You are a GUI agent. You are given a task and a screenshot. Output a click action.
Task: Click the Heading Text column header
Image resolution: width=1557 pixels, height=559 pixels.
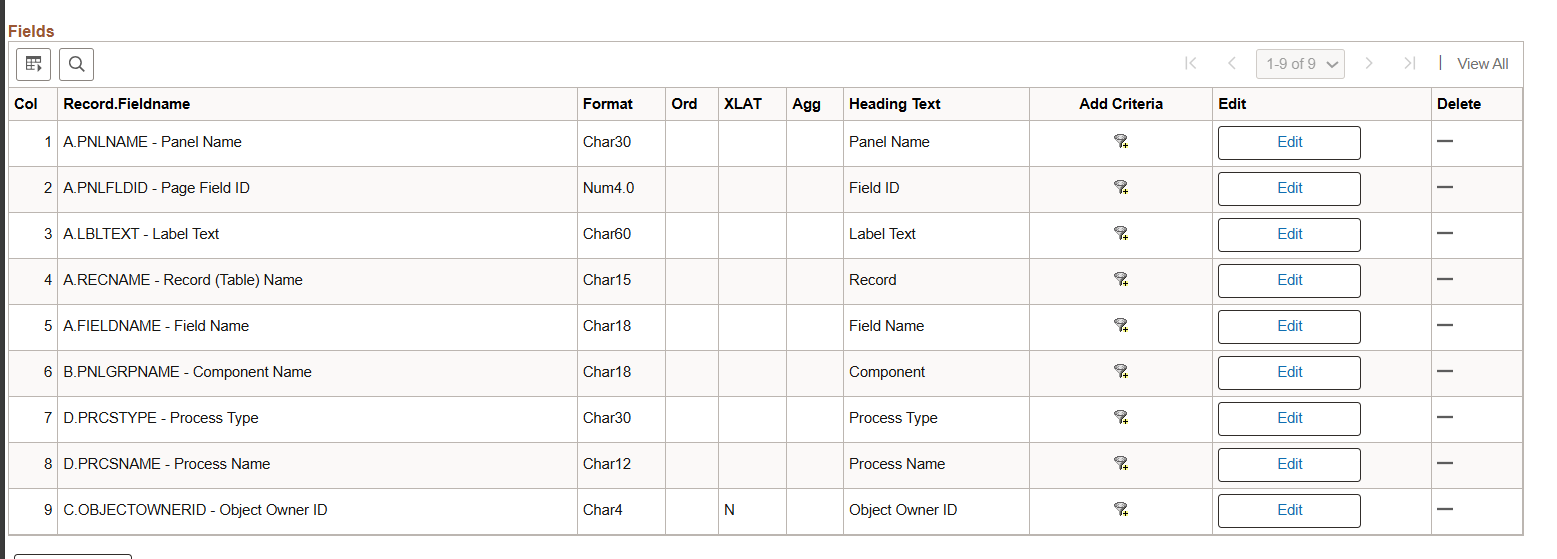point(894,104)
